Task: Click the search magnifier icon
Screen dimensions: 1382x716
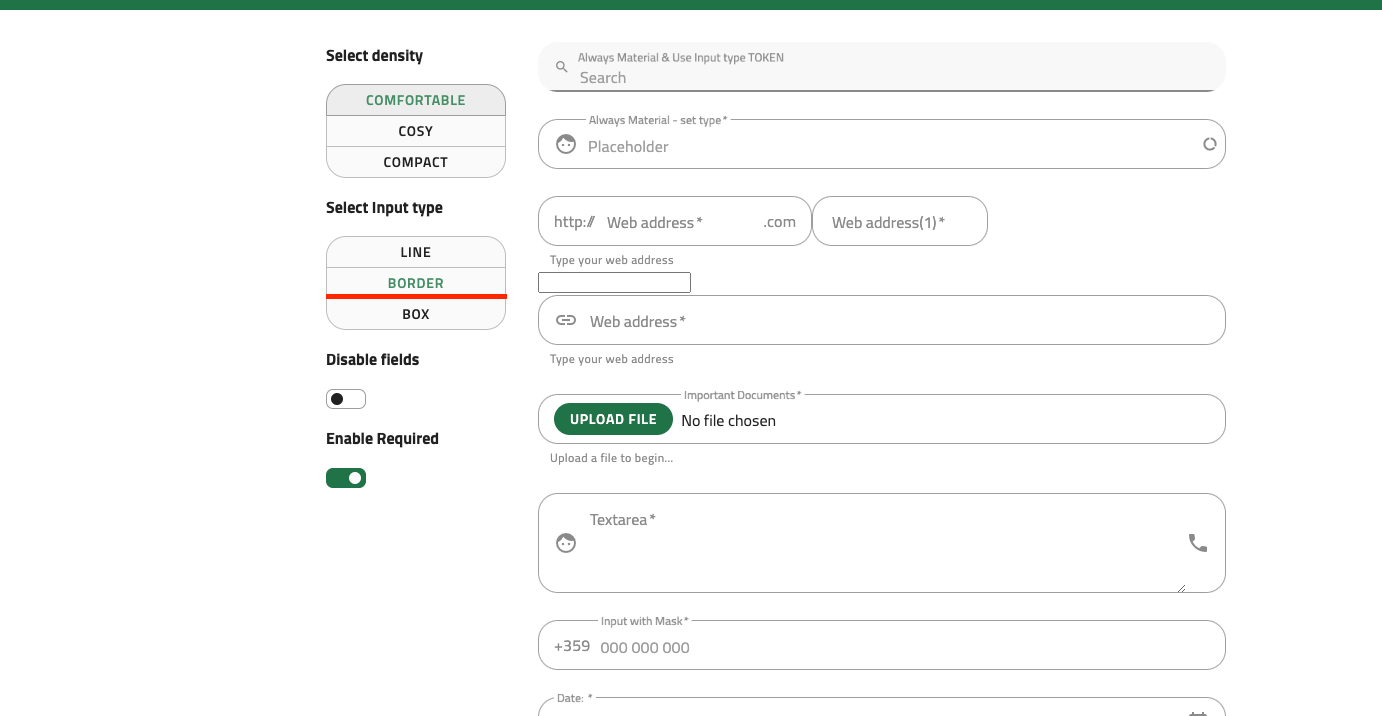Action: point(562,67)
